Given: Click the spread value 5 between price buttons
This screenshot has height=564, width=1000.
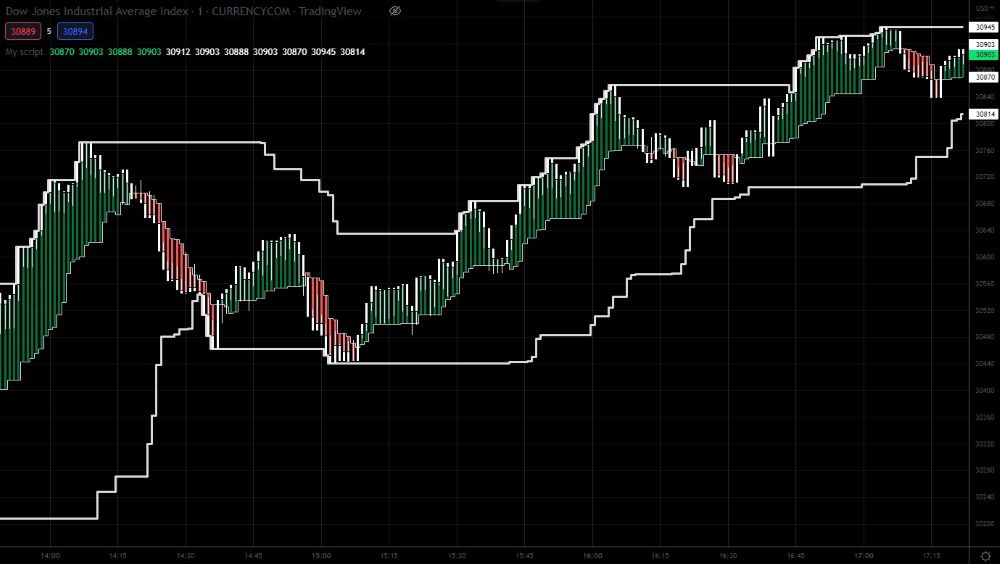Looking at the screenshot, I should click(x=49, y=31).
